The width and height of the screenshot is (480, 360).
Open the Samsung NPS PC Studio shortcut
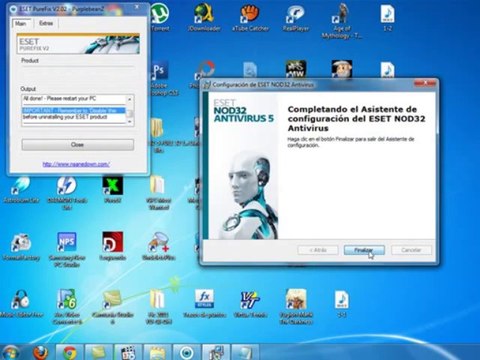pyautogui.click(x=67, y=249)
